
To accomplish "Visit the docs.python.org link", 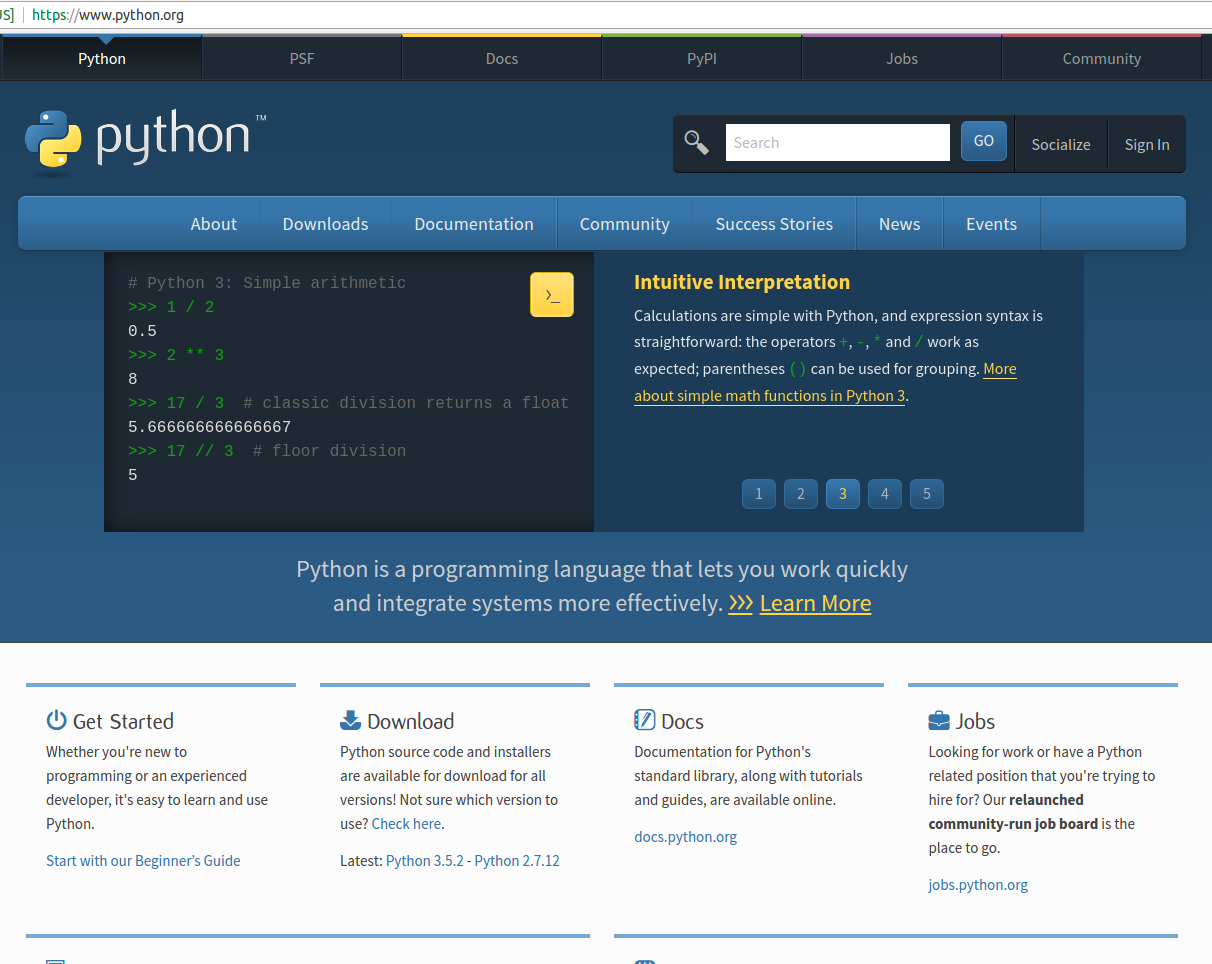I will coord(686,836).
